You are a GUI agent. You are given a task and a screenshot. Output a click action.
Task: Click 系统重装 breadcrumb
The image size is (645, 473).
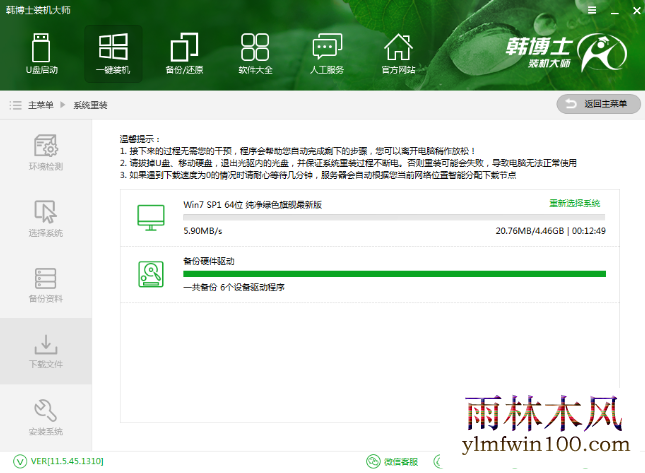(90, 105)
